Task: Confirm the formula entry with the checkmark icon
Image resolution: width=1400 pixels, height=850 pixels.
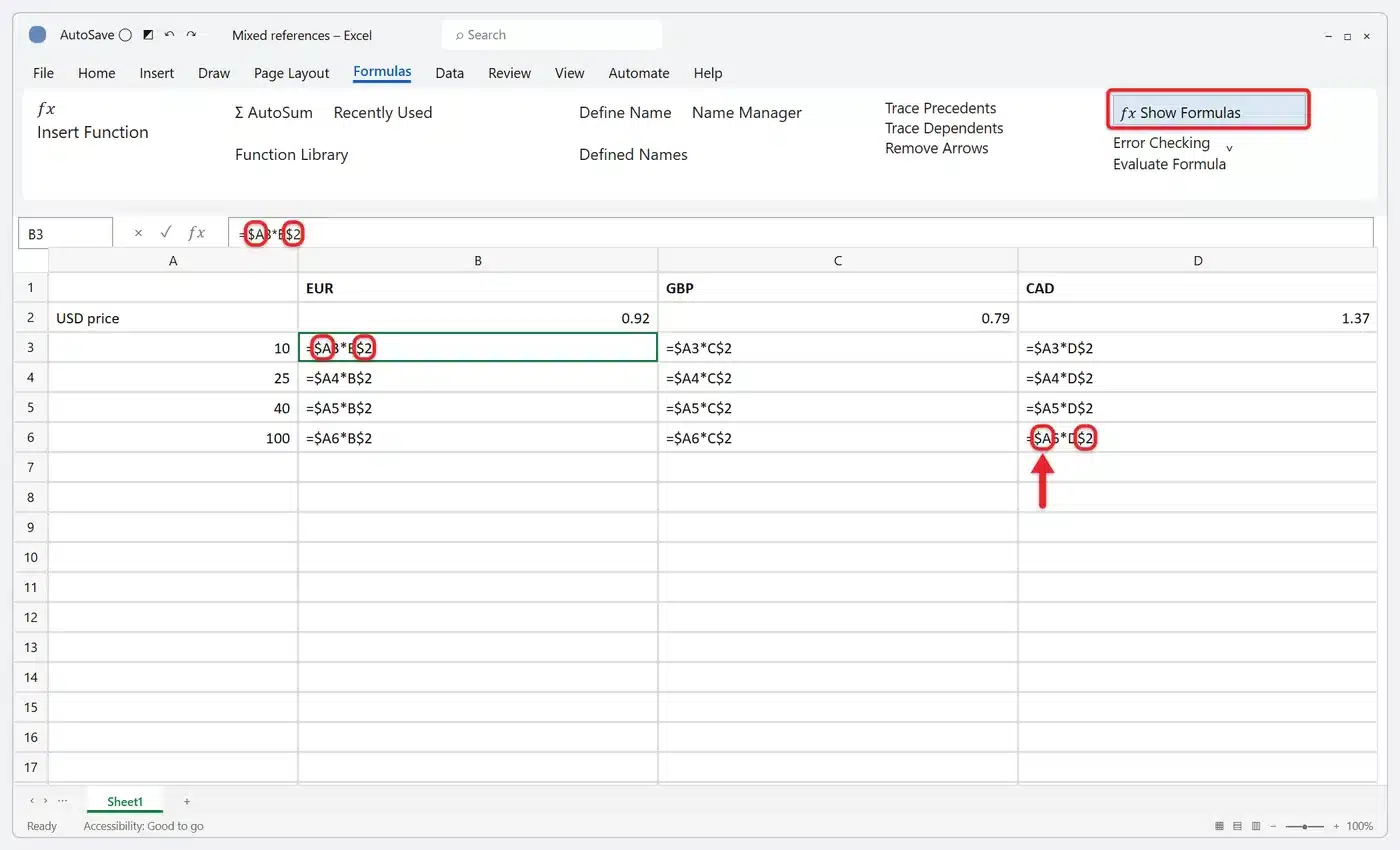Action: point(166,233)
